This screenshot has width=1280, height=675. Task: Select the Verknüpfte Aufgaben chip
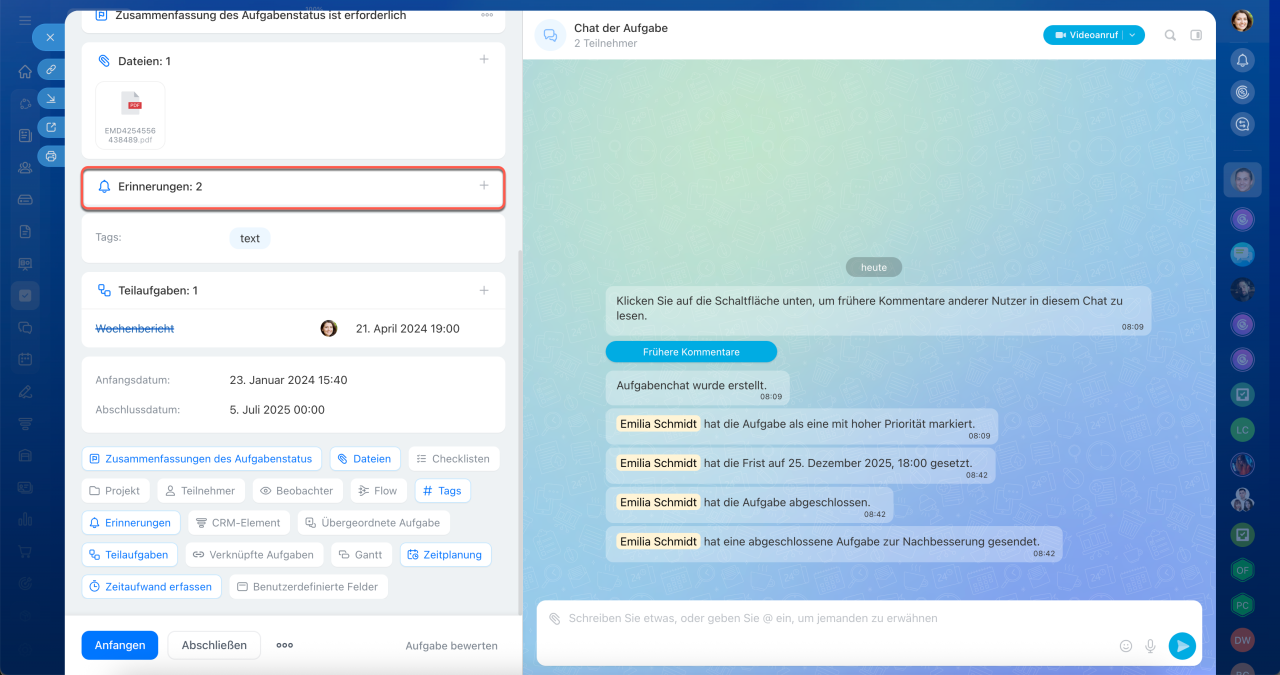point(254,555)
